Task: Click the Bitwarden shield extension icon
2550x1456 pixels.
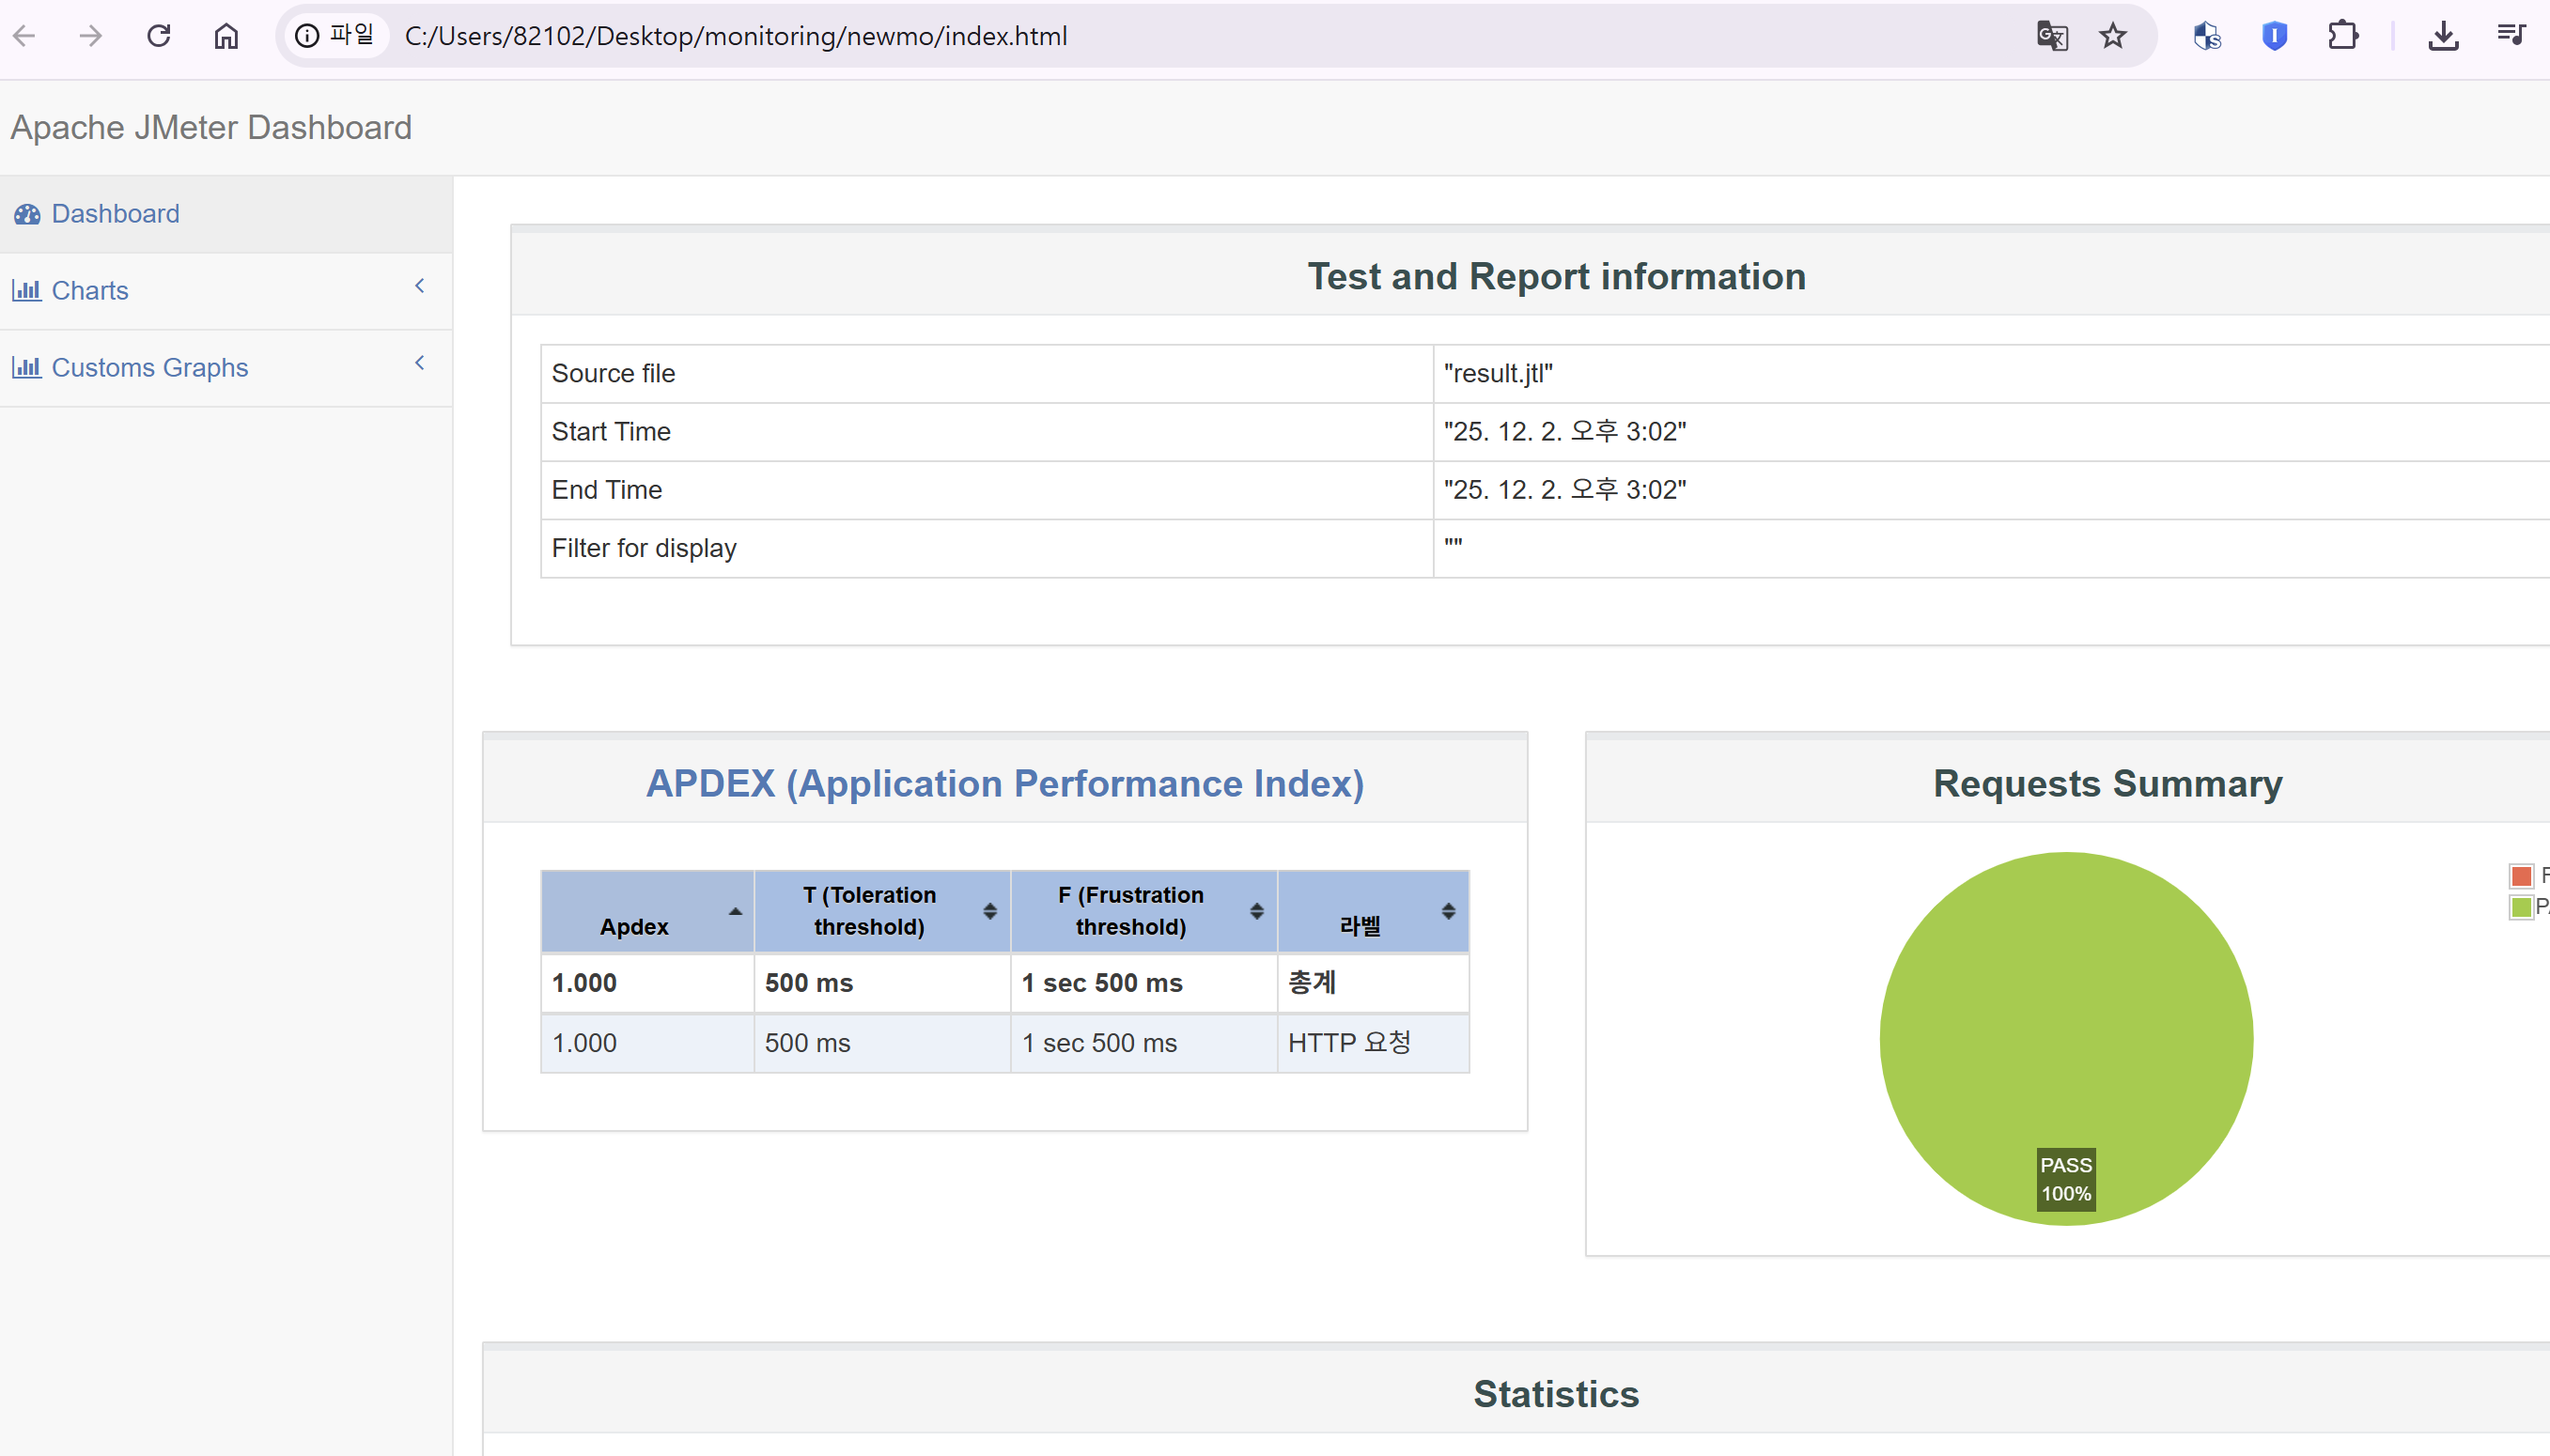Action: (x=2274, y=36)
